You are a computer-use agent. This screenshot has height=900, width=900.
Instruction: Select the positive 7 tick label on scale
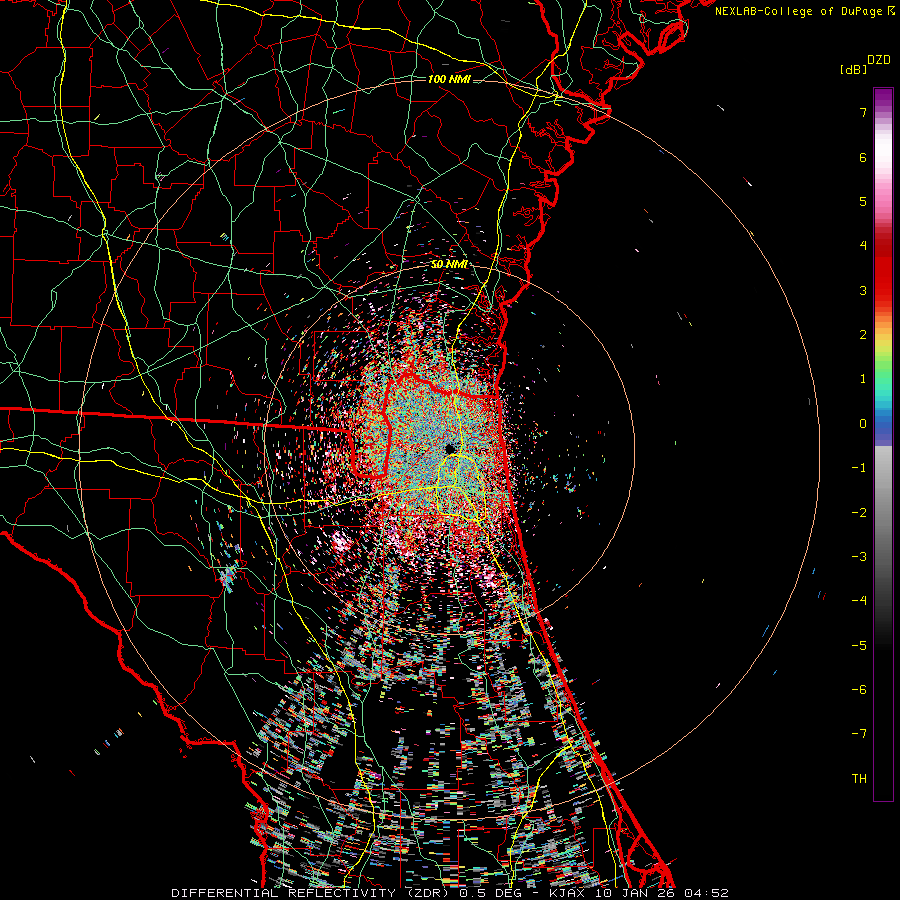[863, 112]
